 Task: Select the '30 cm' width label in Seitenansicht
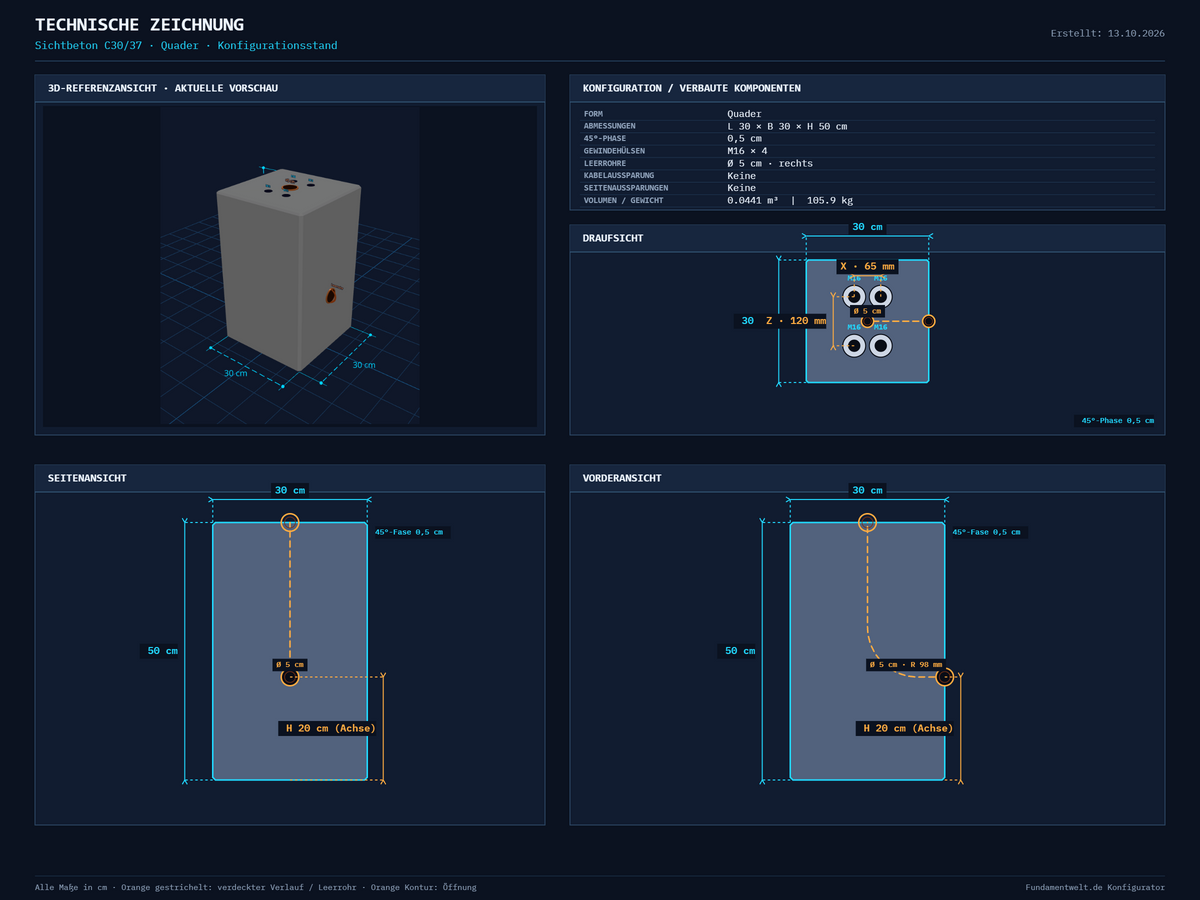coord(290,490)
